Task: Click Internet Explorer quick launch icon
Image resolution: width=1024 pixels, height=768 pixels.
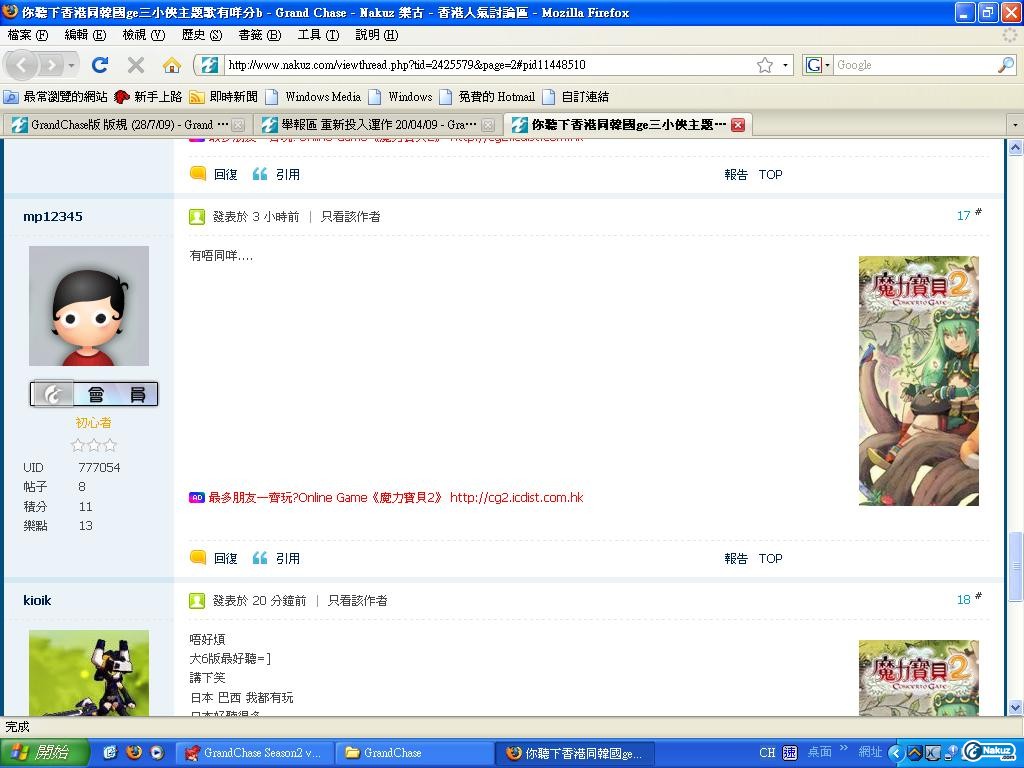Action: click(110, 752)
